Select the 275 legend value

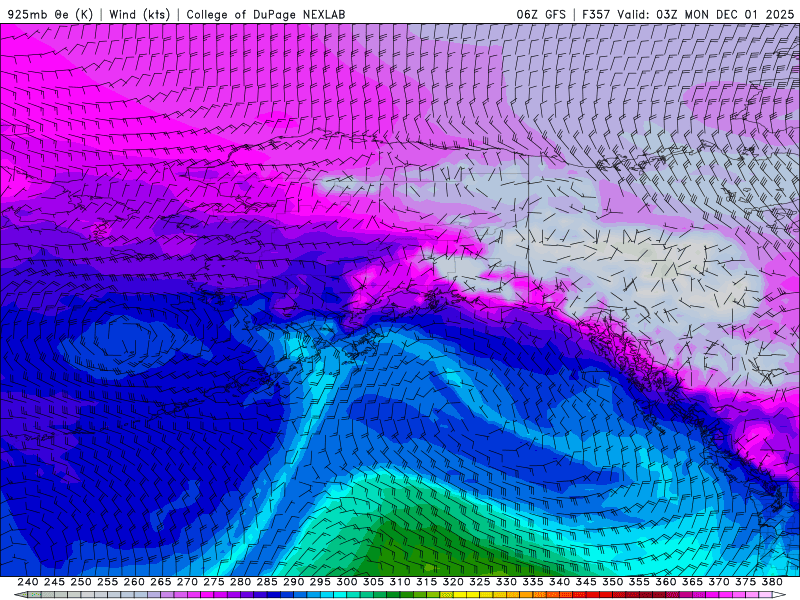coord(214,582)
